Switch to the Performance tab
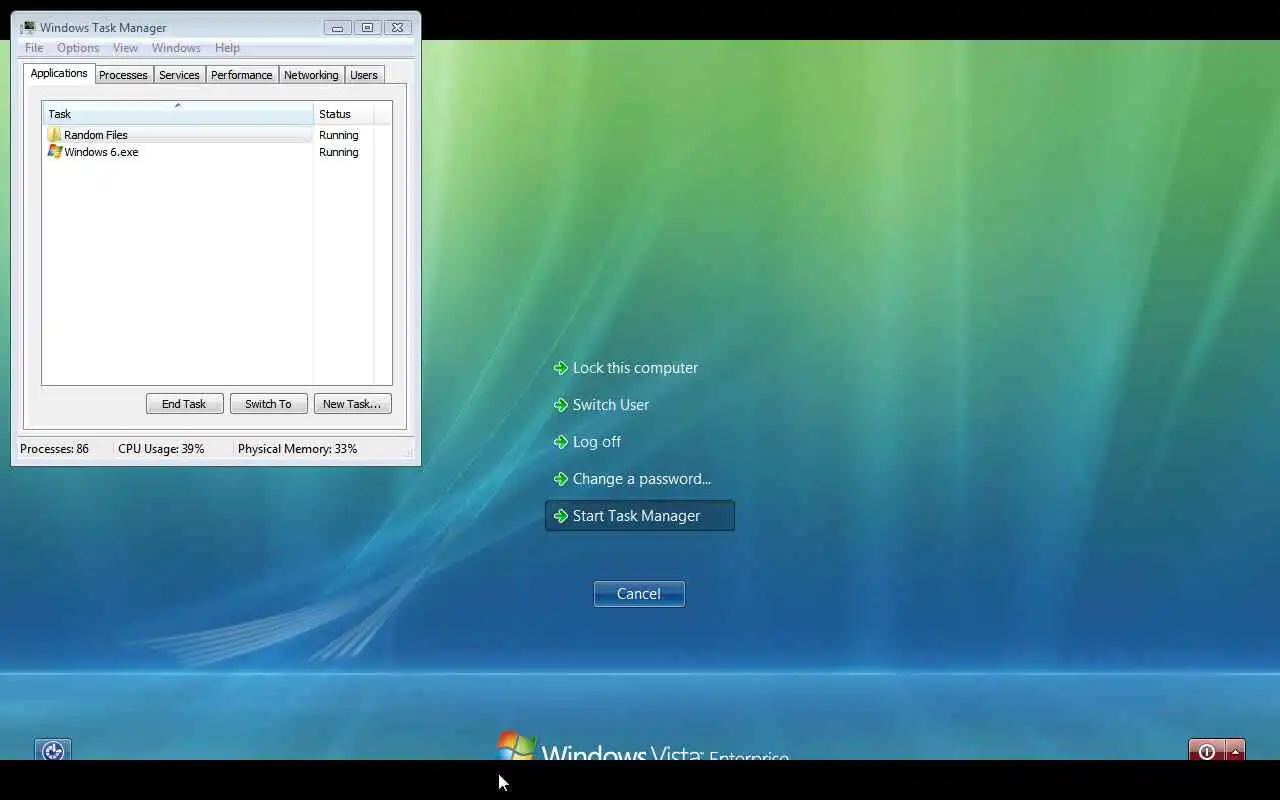This screenshot has width=1280, height=800. (x=242, y=75)
